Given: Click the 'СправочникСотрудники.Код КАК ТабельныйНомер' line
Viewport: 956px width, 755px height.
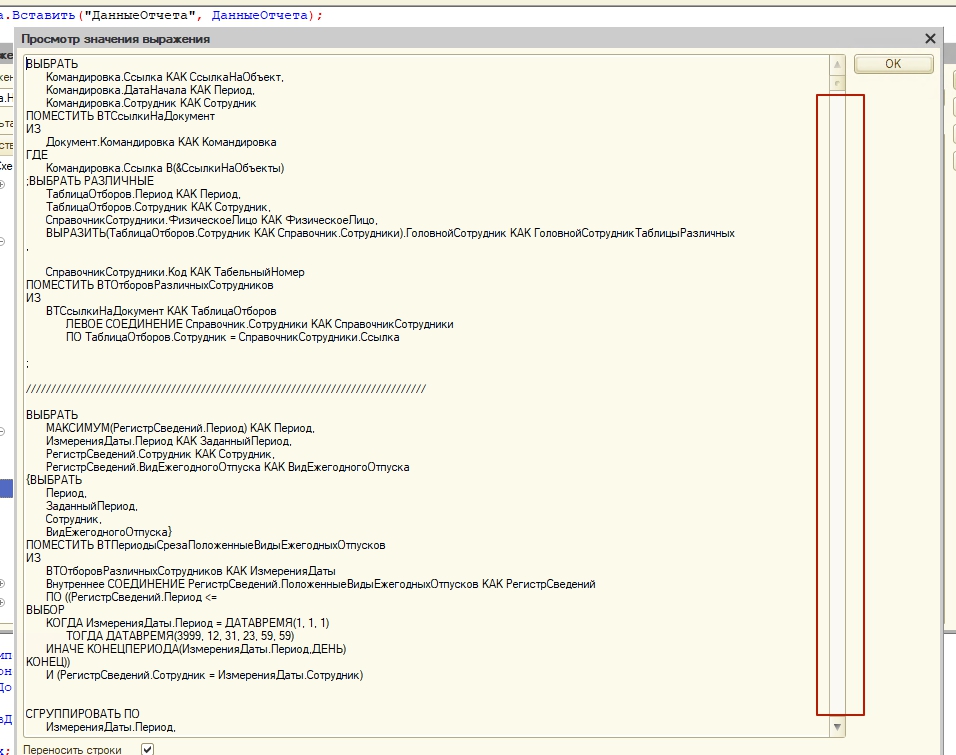Looking at the screenshot, I should click(x=174, y=272).
